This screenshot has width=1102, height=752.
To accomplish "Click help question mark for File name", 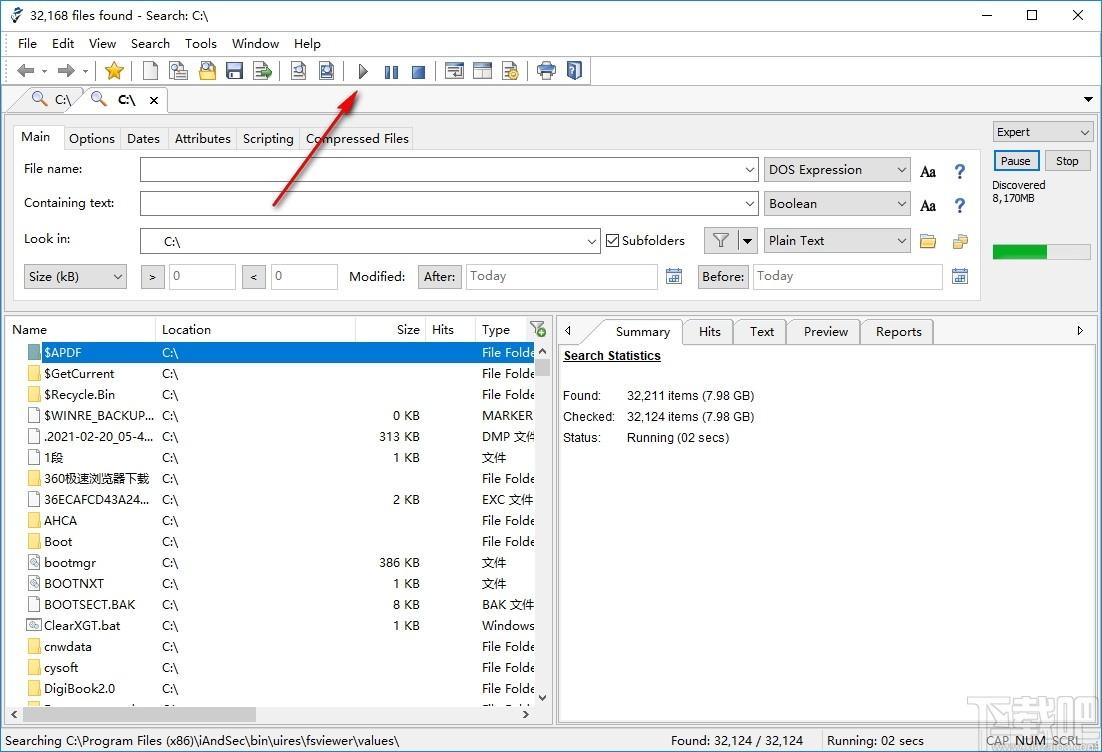I will (959, 171).
